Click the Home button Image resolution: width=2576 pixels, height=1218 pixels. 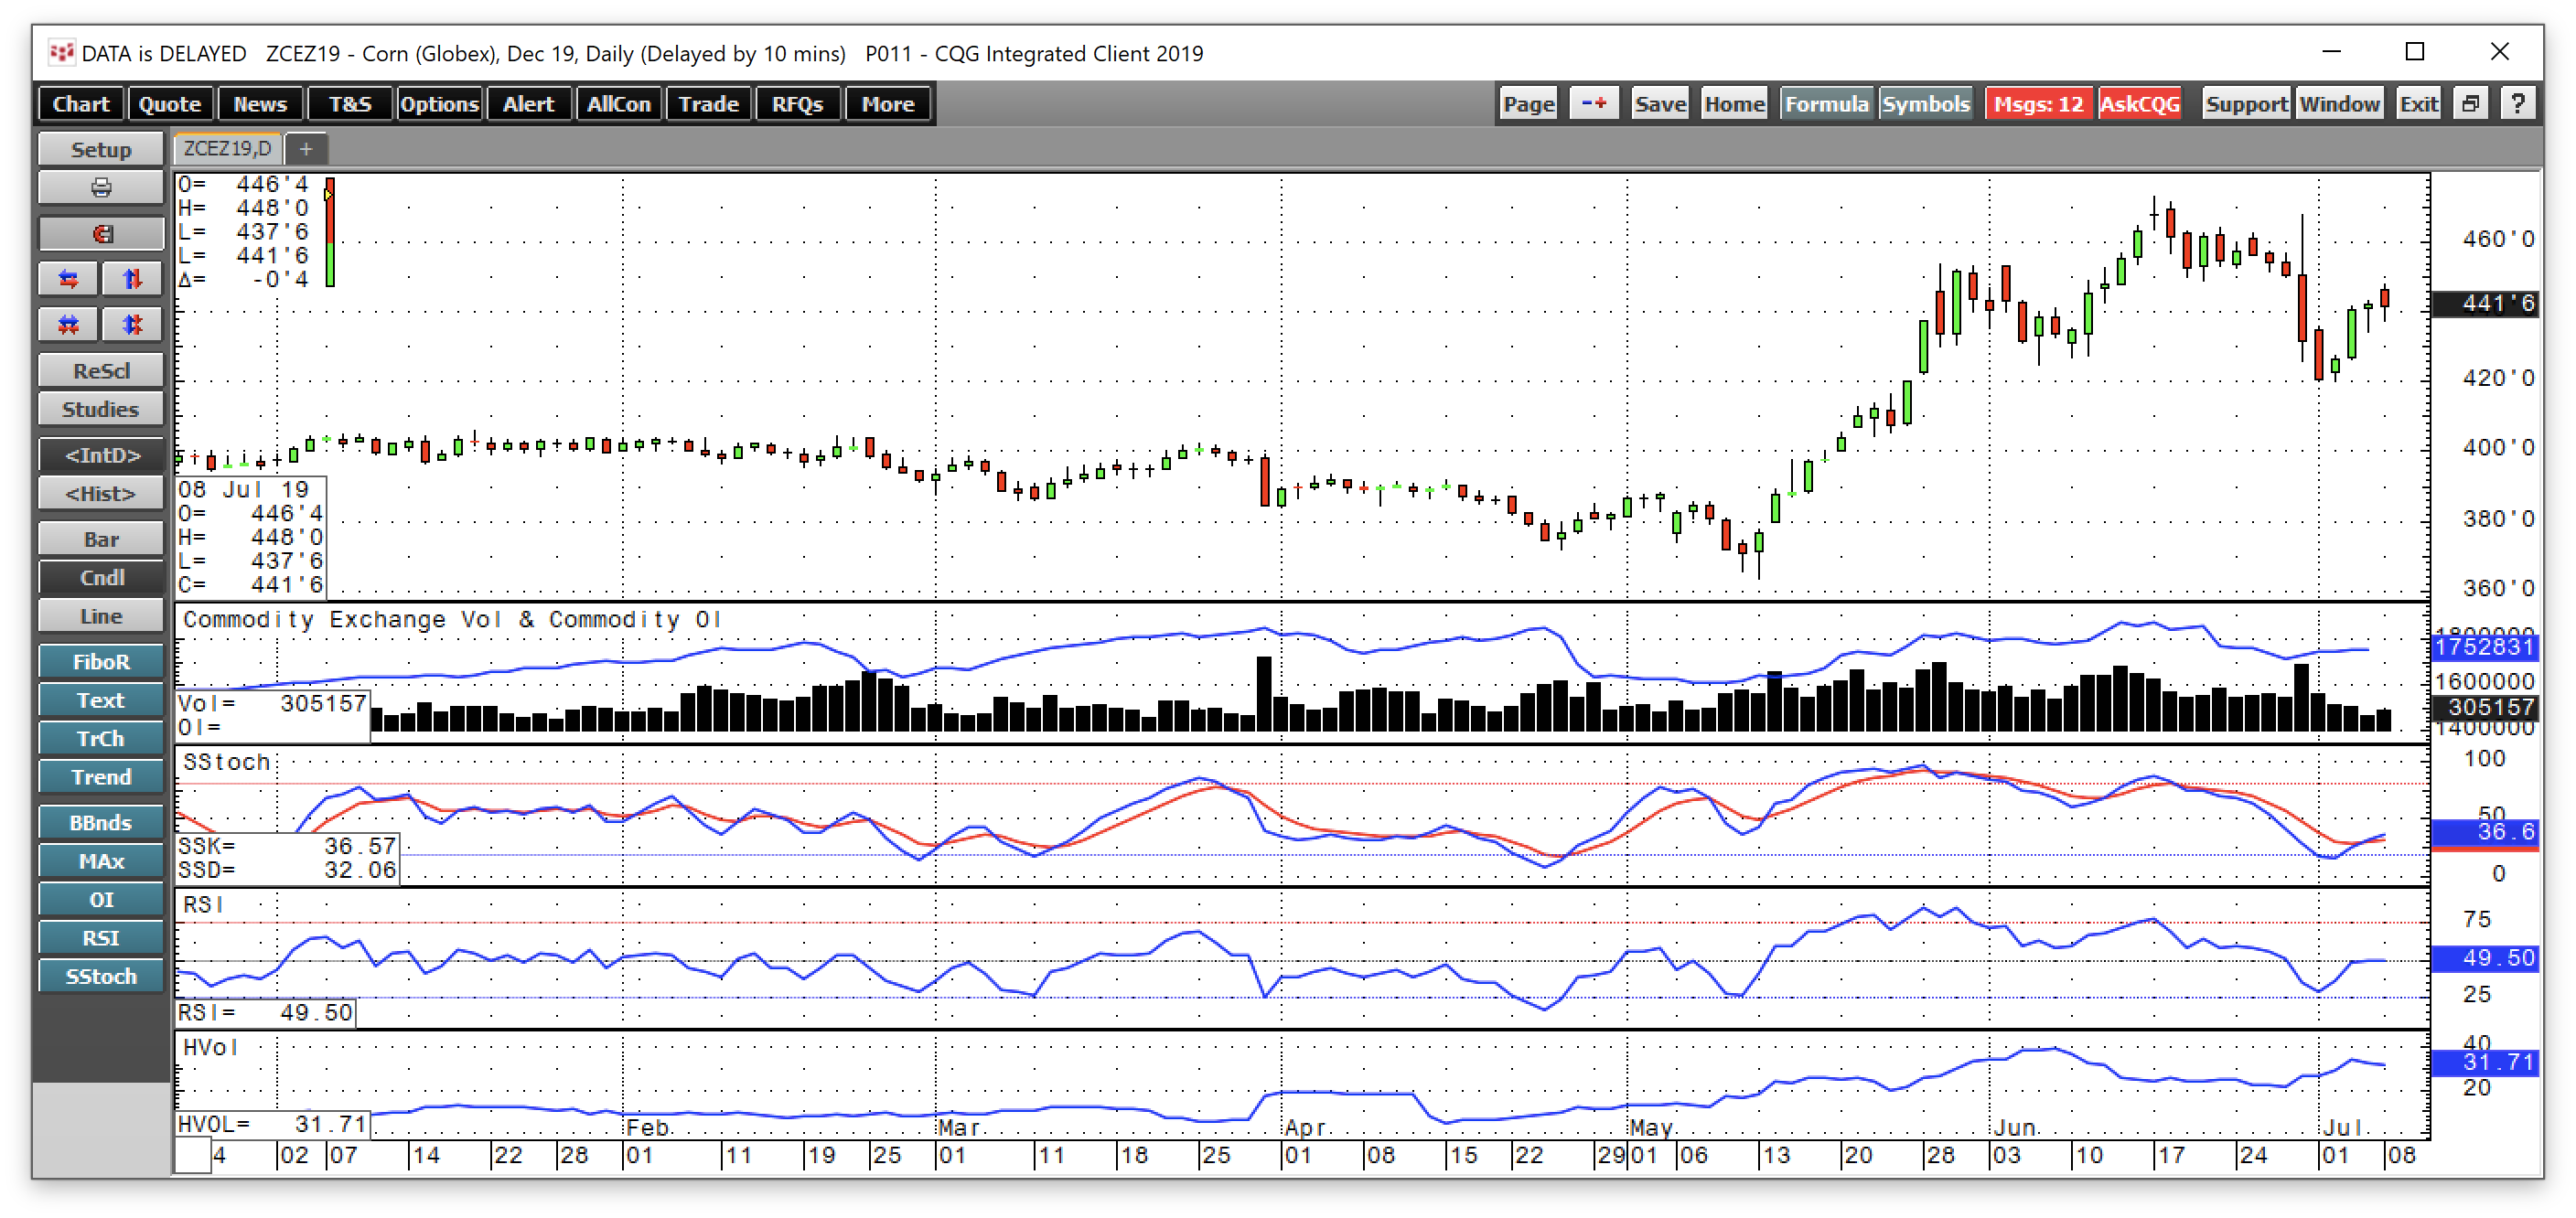[1735, 104]
